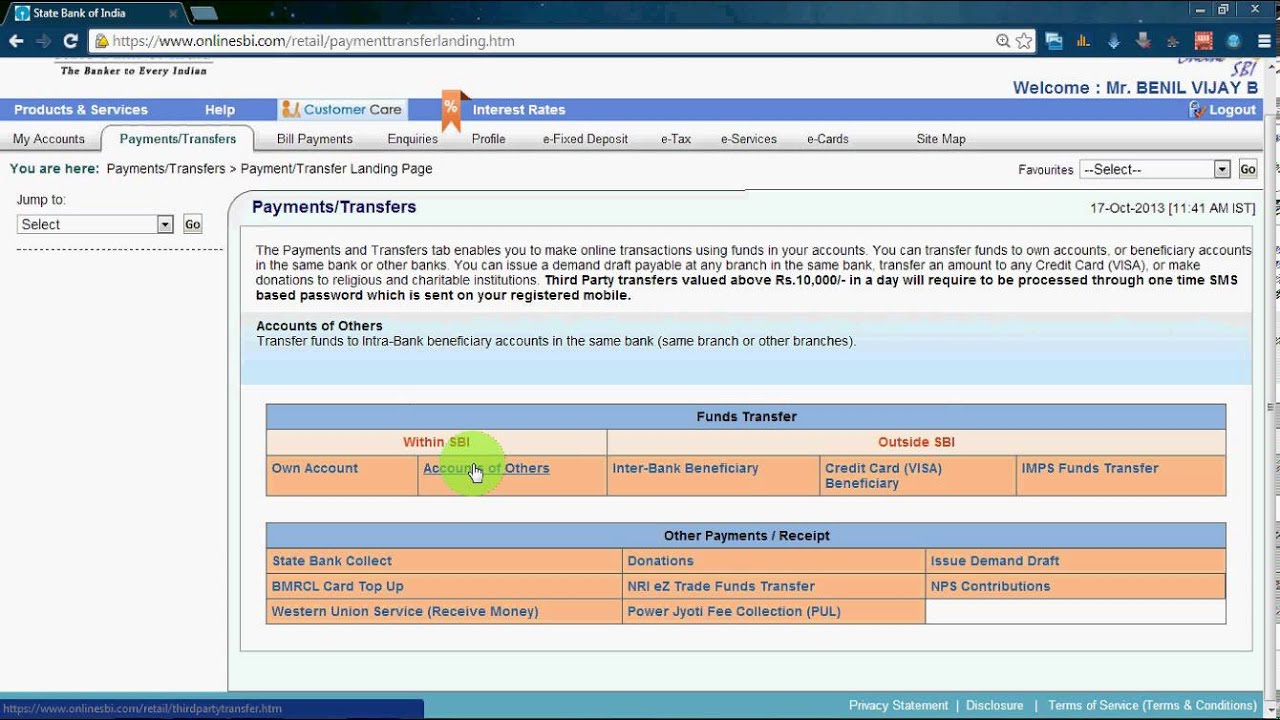Bookmark this page with the star icon
The height and width of the screenshot is (720, 1280).
(1024, 41)
